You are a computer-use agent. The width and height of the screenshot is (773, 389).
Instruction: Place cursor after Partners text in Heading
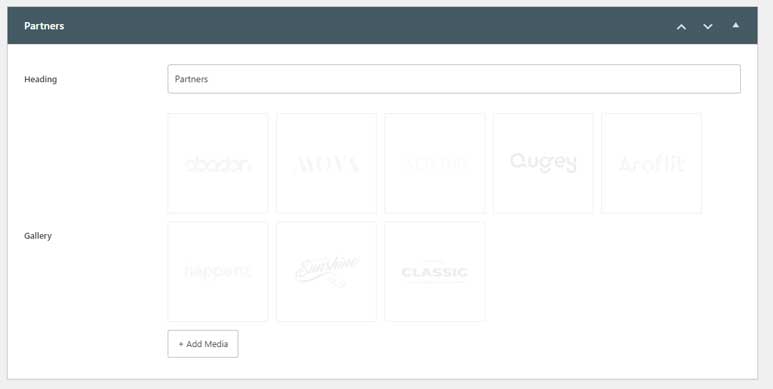pyautogui.click(x=209, y=79)
